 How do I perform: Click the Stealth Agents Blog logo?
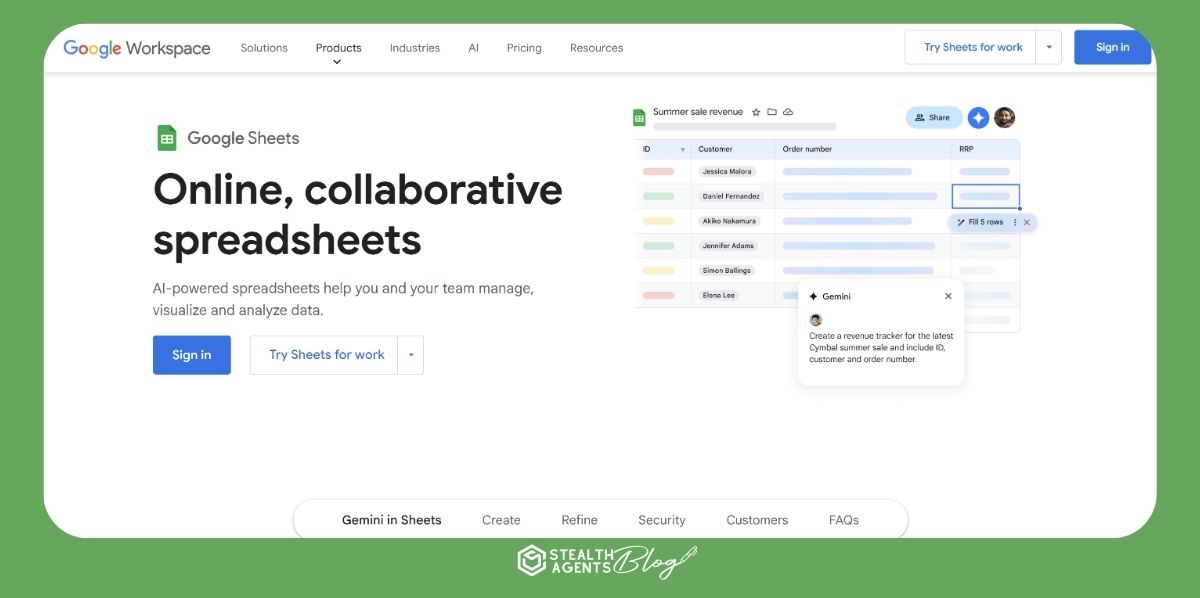click(x=604, y=561)
